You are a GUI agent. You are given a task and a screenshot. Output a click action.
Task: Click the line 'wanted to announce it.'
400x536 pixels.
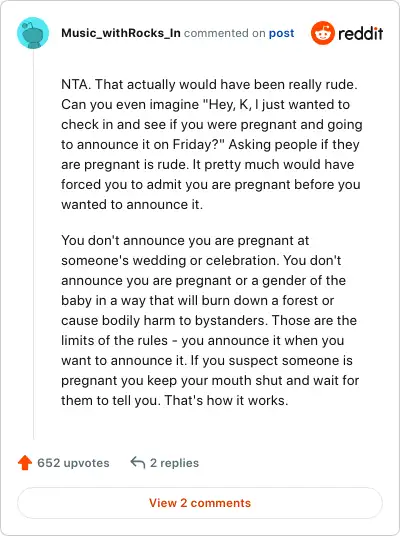132,204
